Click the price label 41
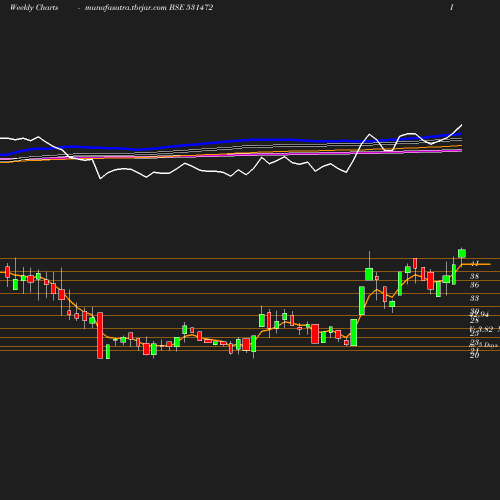Image resolution: width=500 pixels, height=500 pixels. pyautogui.click(x=475, y=263)
